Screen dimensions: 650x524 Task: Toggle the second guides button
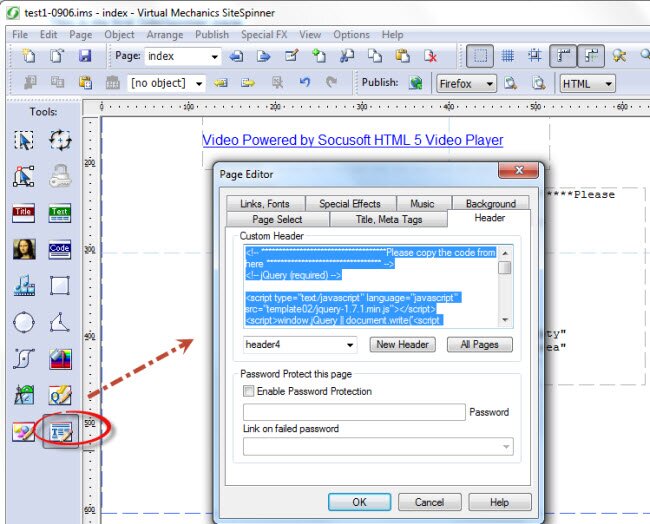591,56
